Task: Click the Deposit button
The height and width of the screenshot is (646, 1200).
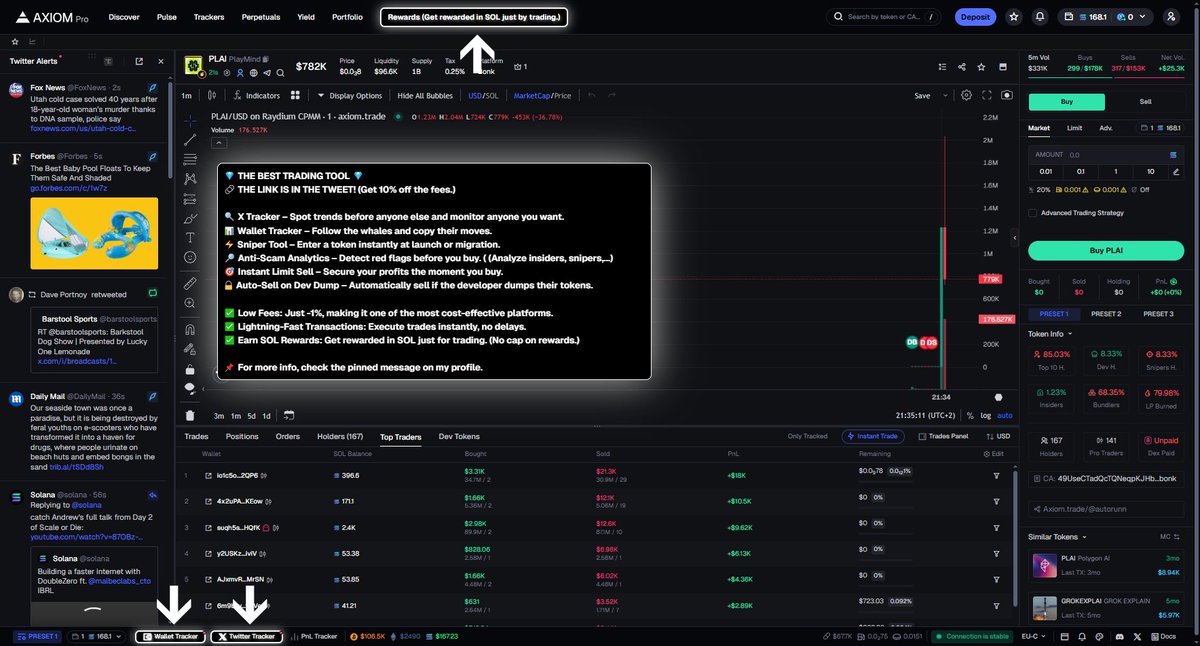Action: click(974, 17)
